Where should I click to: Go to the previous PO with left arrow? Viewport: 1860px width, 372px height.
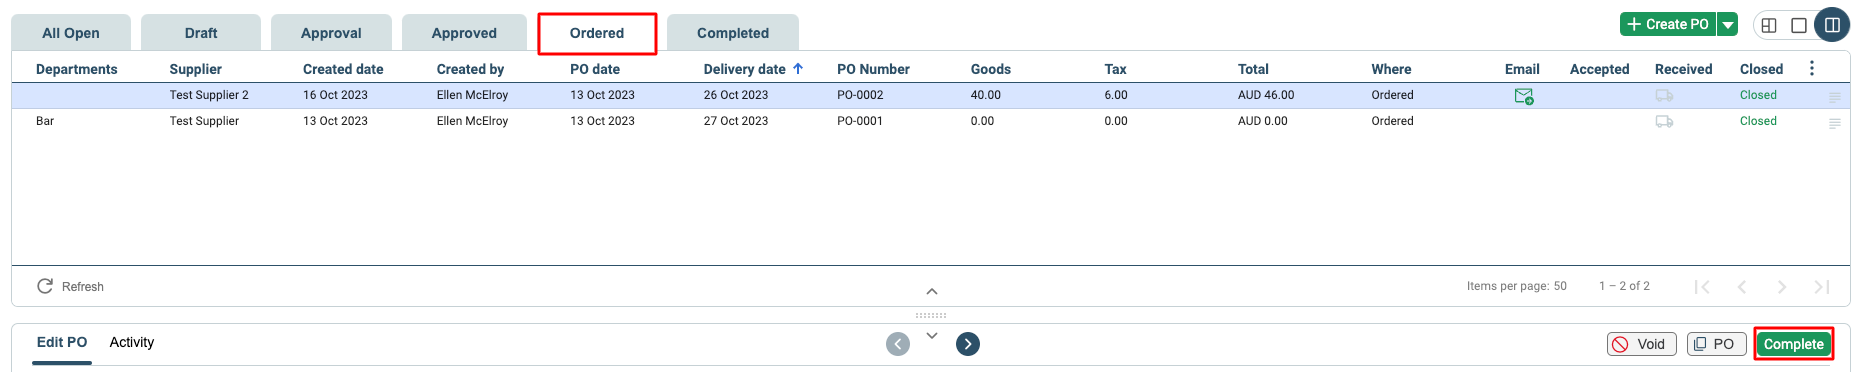point(898,344)
